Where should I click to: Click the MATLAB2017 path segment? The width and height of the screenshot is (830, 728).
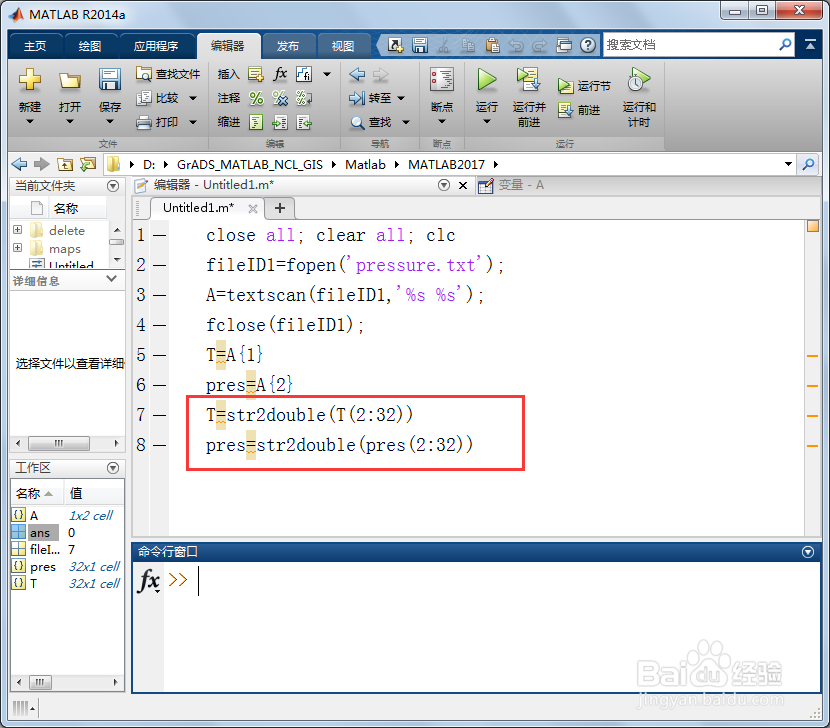[x=446, y=165]
